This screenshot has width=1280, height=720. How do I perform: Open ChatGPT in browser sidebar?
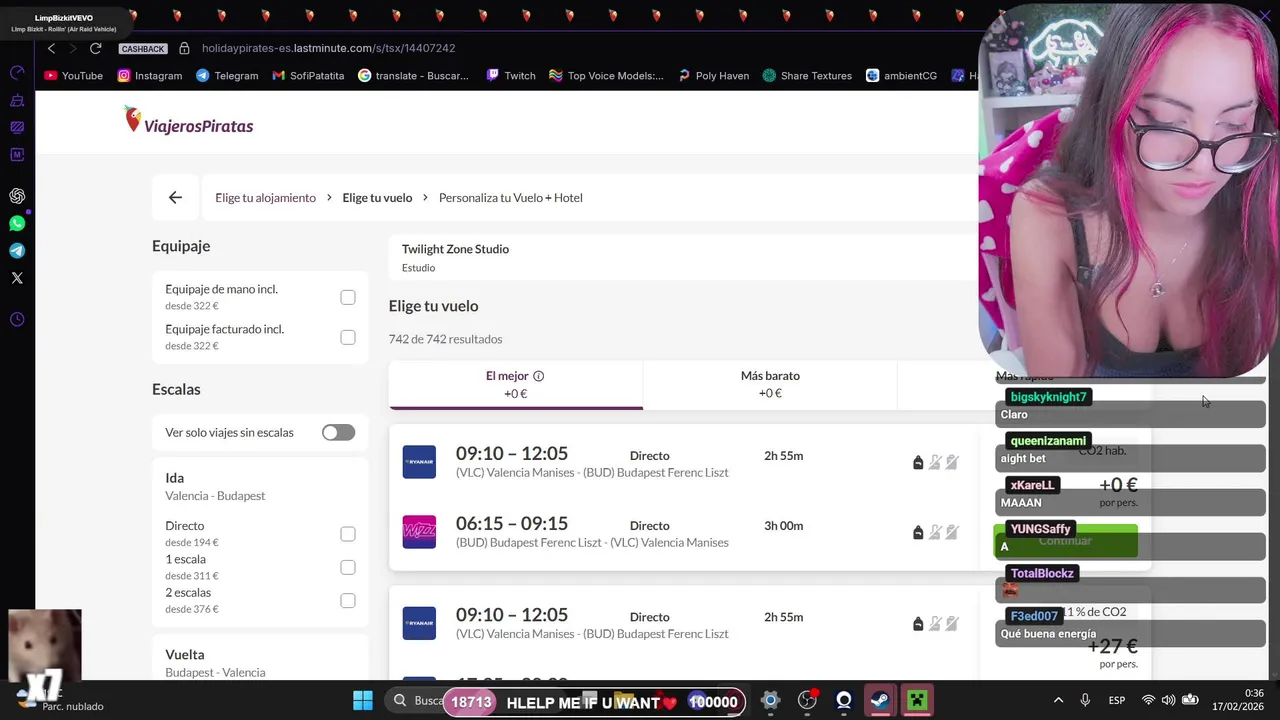[x=17, y=196]
